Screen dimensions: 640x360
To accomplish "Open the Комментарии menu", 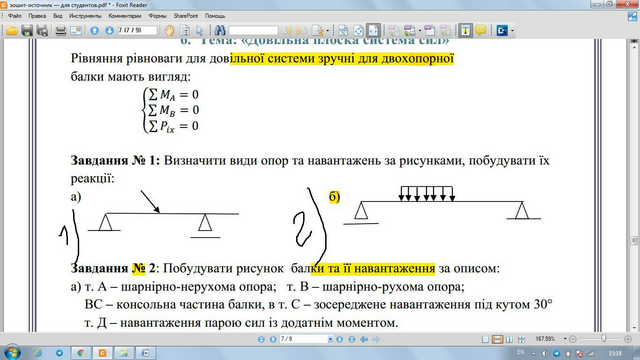I will [x=124, y=16].
